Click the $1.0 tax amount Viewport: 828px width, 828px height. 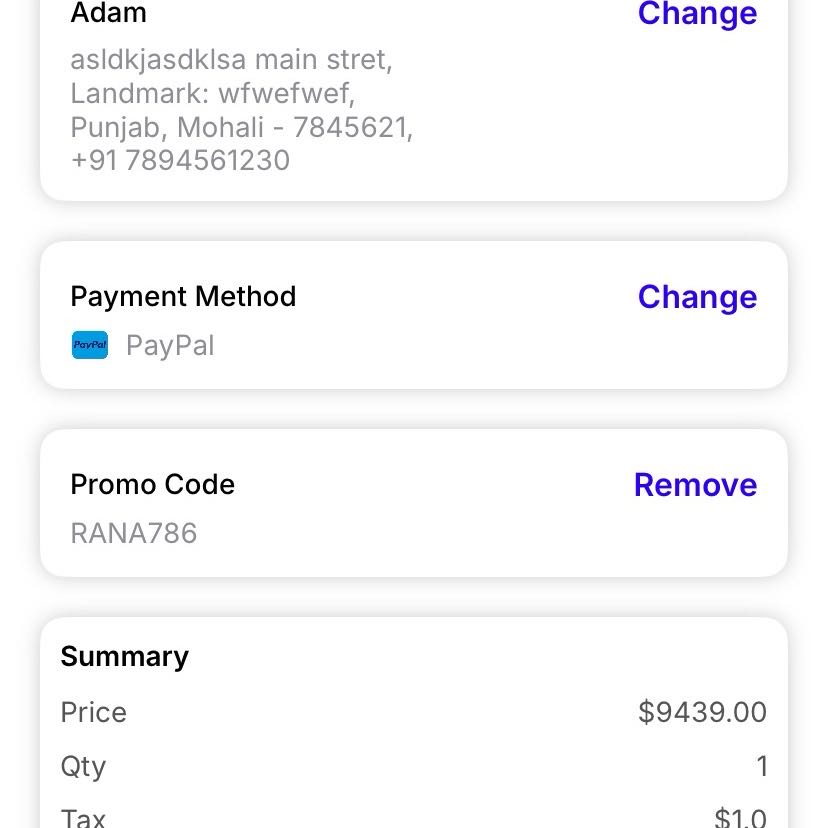(x=740, y=817)
